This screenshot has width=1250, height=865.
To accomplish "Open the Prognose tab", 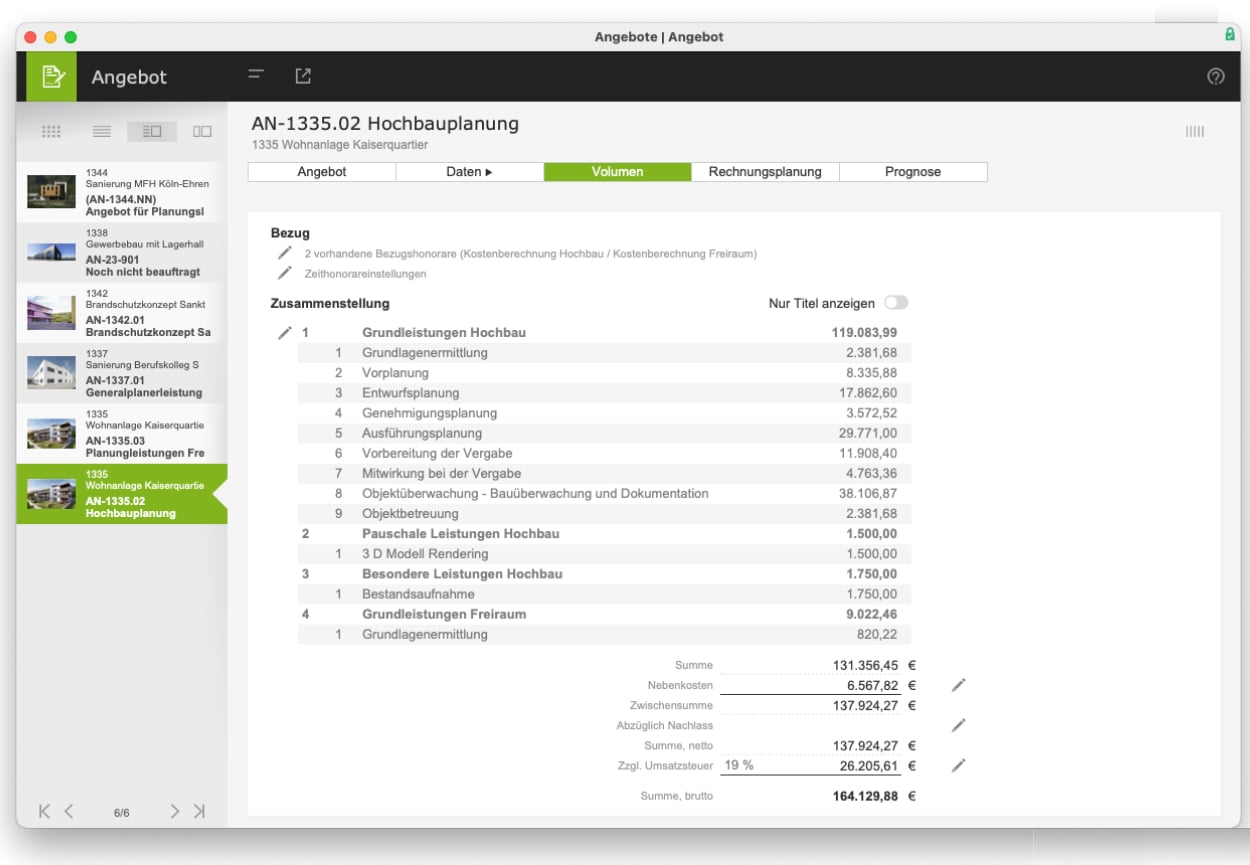I will pyautogui.click(x=913, y=172).
